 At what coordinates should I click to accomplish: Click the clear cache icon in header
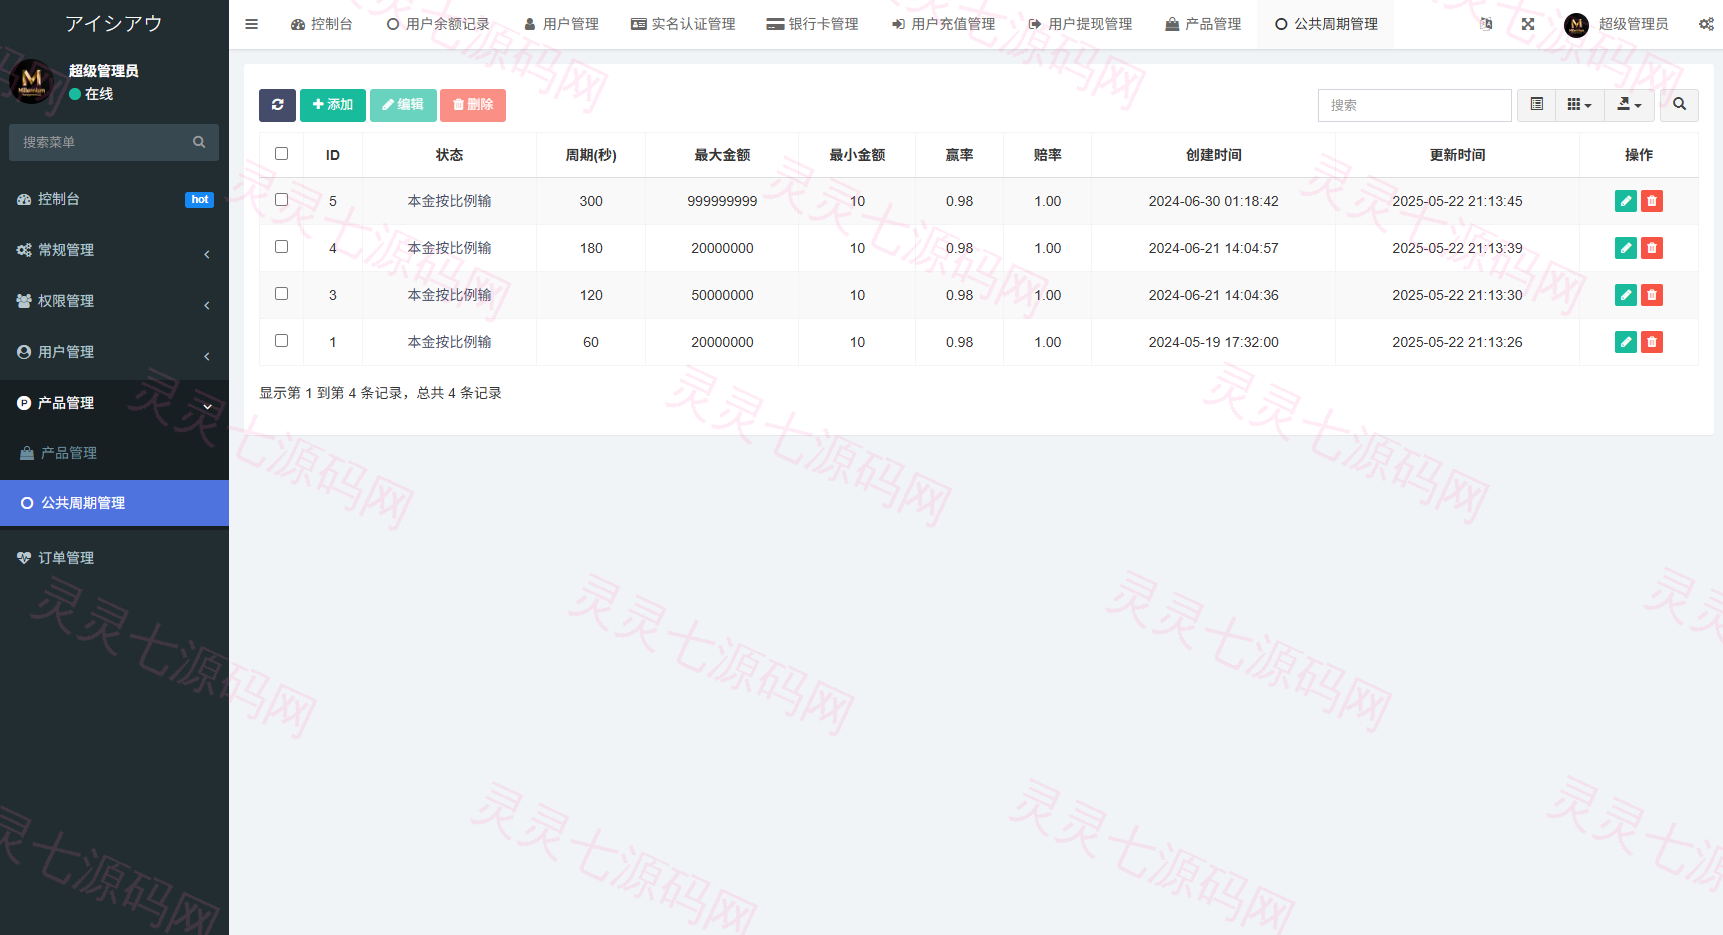click(1486, 24)
